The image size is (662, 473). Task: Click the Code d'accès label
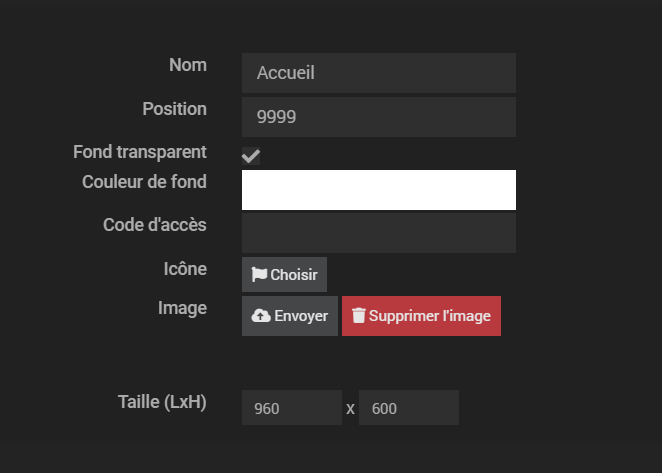coord(155,225)
